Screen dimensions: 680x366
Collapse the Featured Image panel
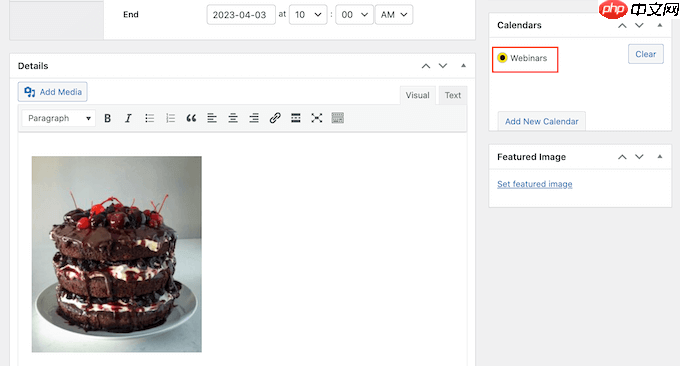660,157
